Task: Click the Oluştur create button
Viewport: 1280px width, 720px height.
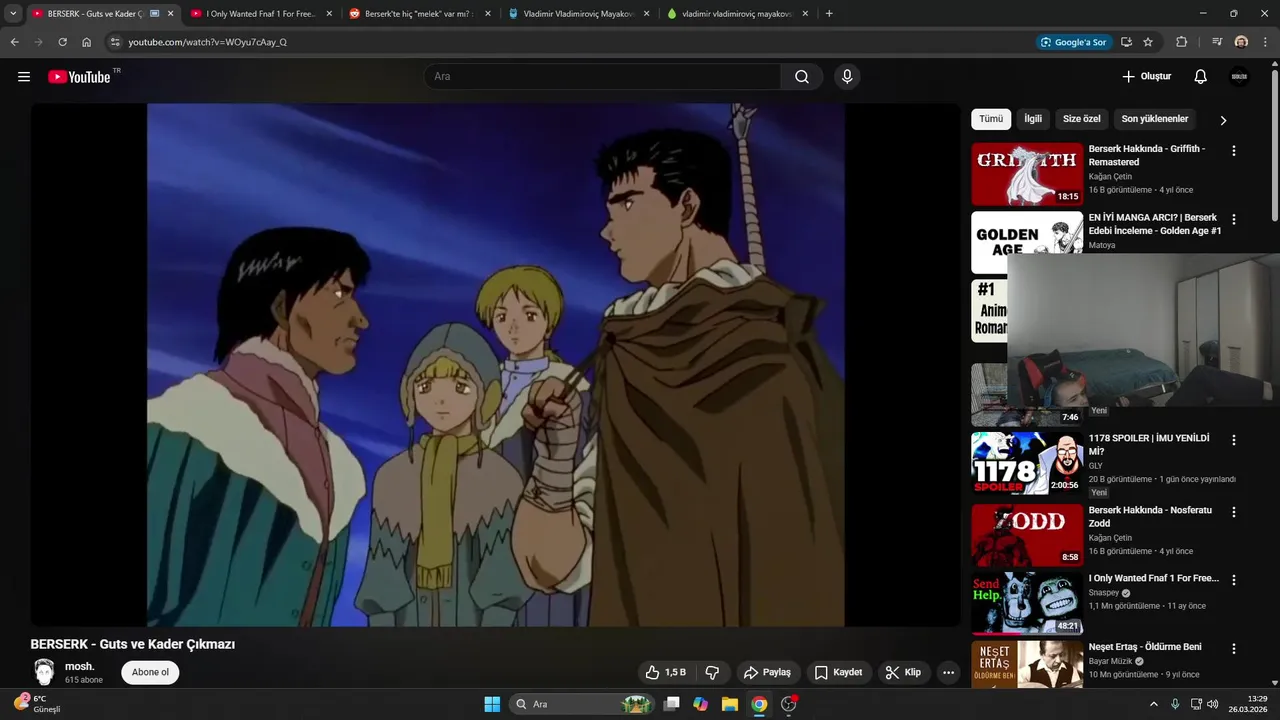Action: [1146, 77]
